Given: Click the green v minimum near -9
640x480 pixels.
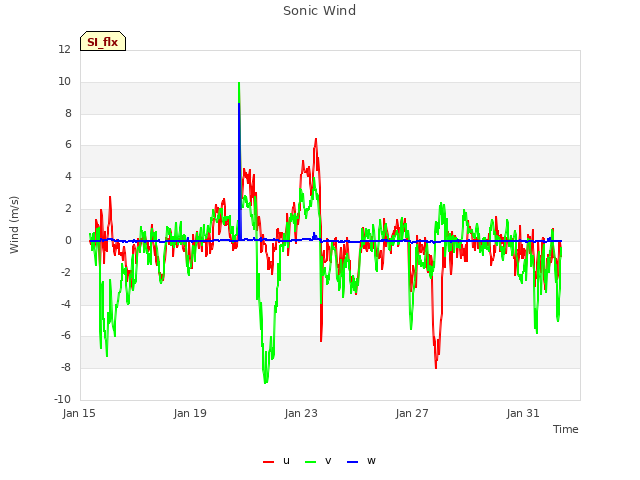Looking at the screenshot, I should [x=265, y=383].
